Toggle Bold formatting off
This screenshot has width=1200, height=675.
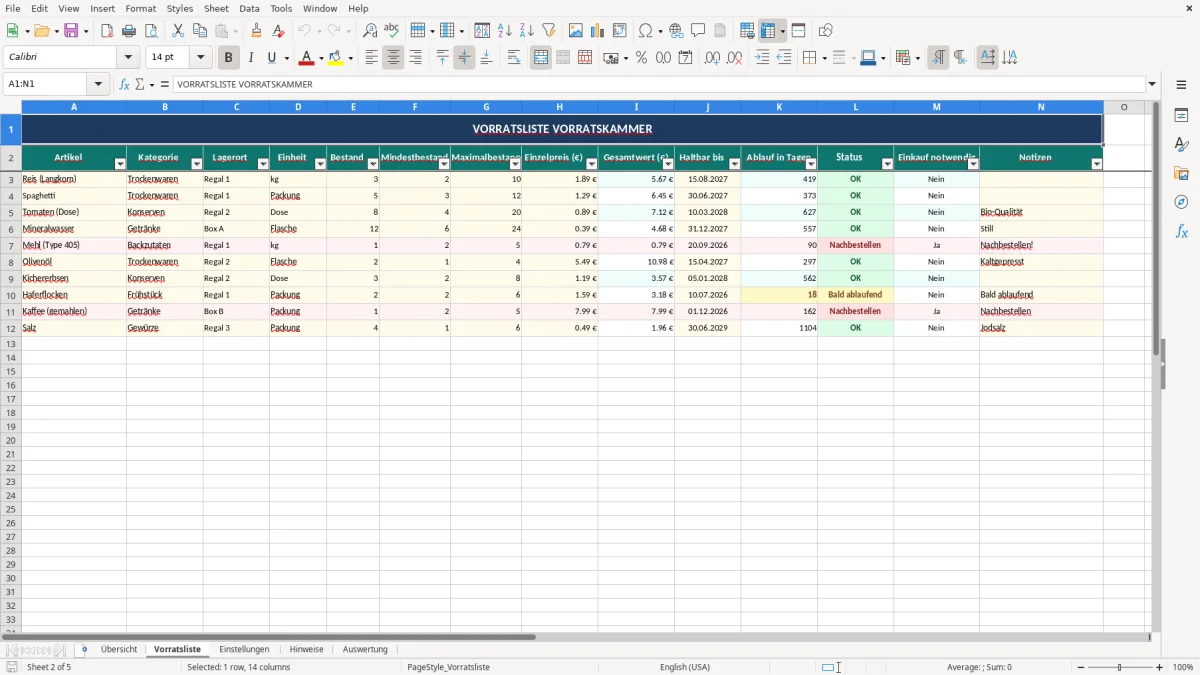tap(229, 58)
